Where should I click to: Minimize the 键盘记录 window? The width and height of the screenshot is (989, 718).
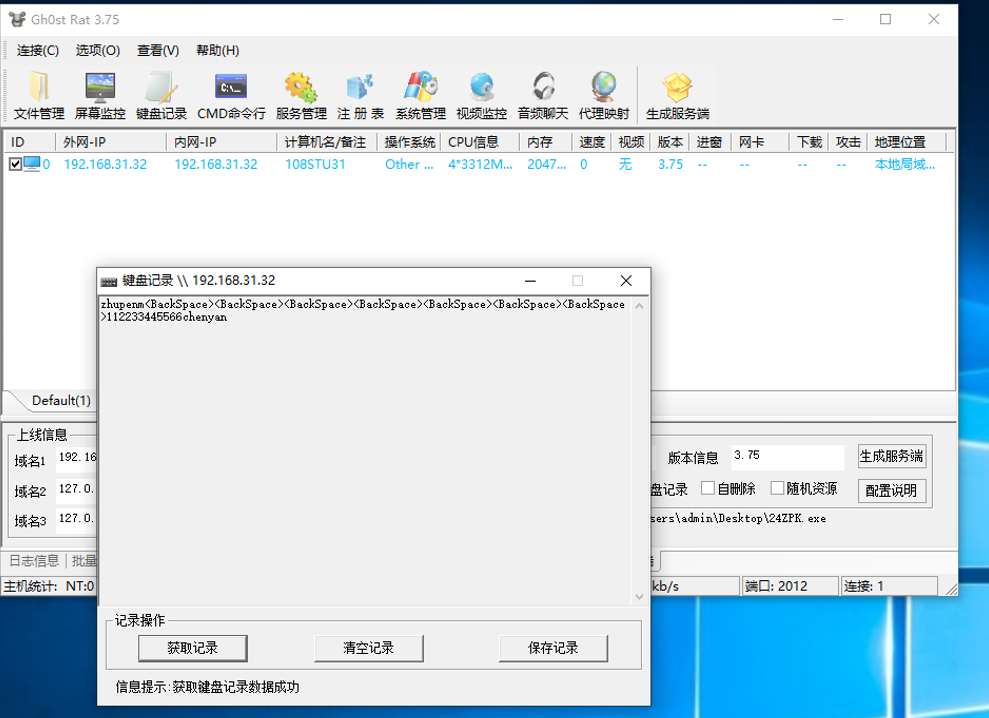pos(530,281)
